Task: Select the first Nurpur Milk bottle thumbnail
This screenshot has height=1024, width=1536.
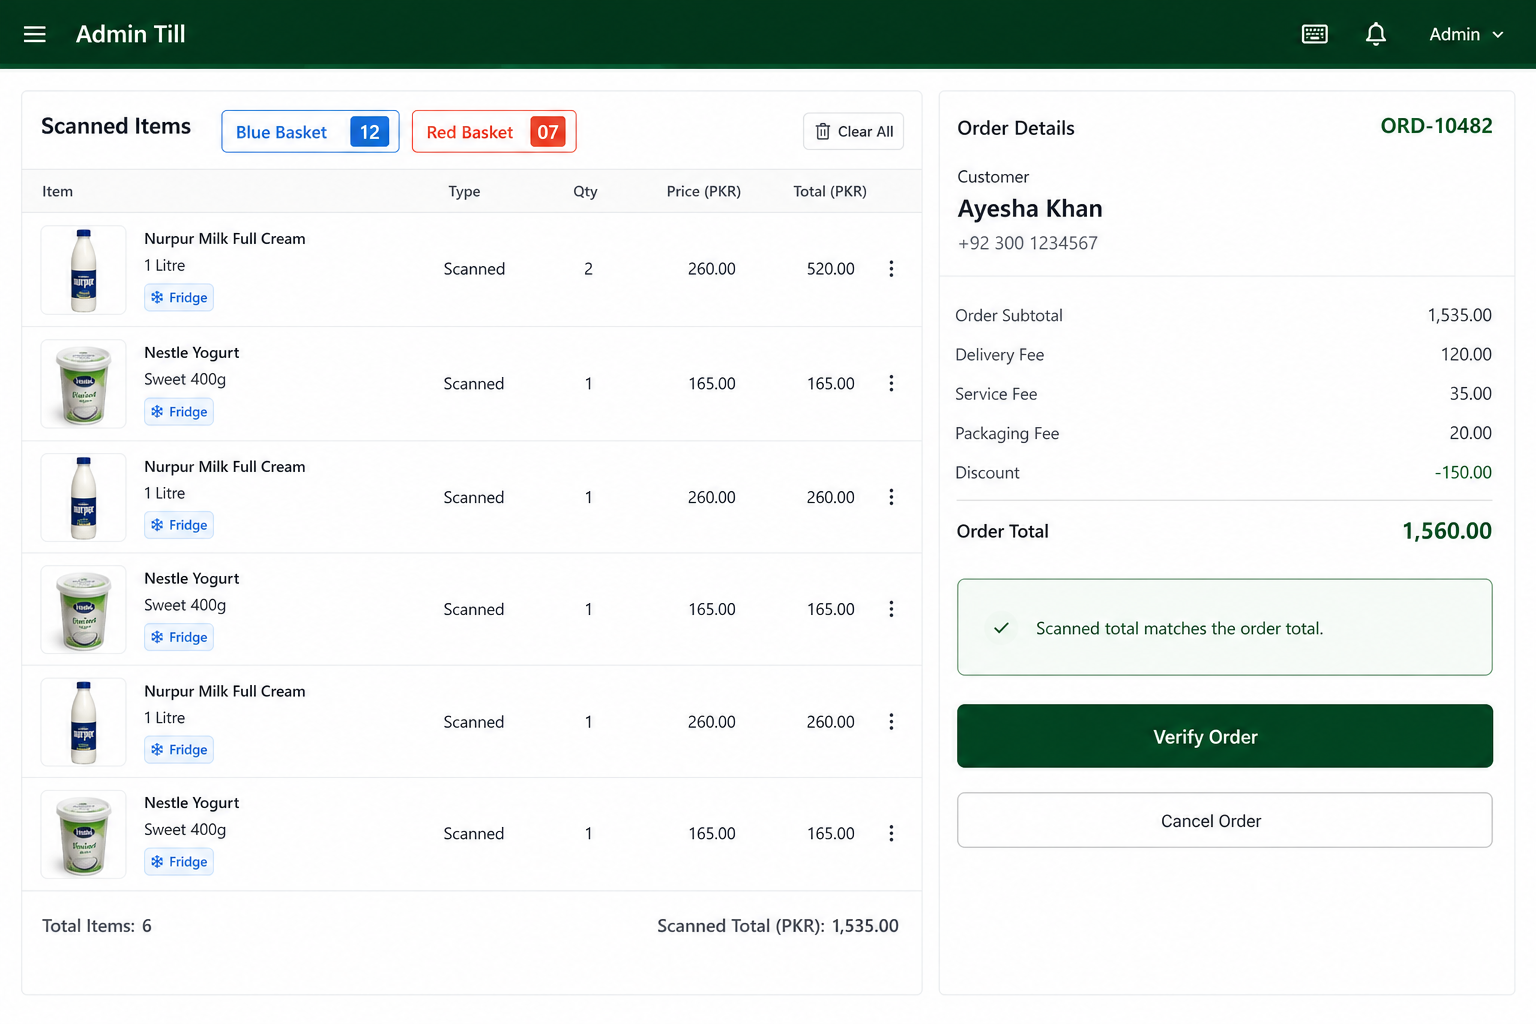Action: (84, 270)
